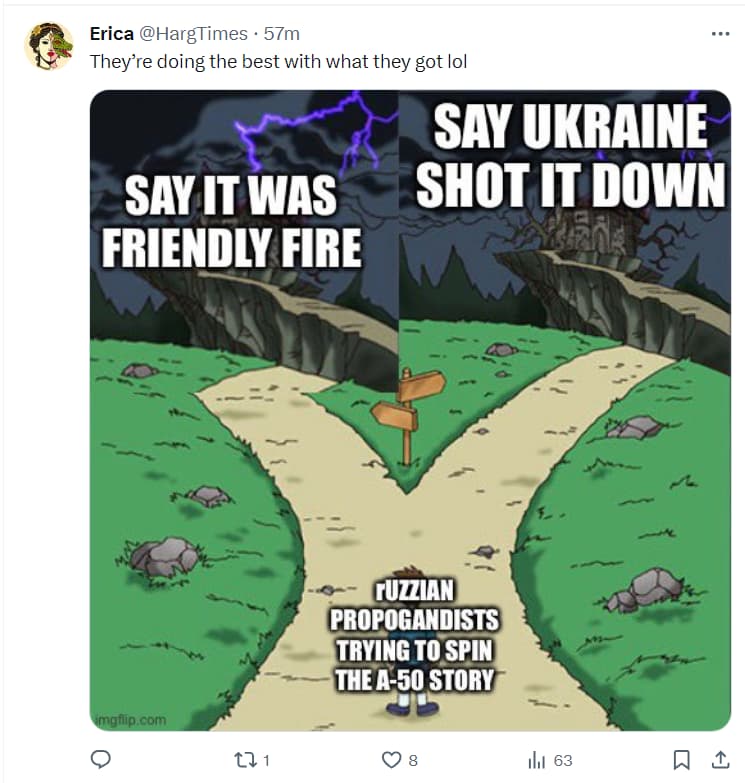Visit the @HargTimes handle link

point(193,34)
